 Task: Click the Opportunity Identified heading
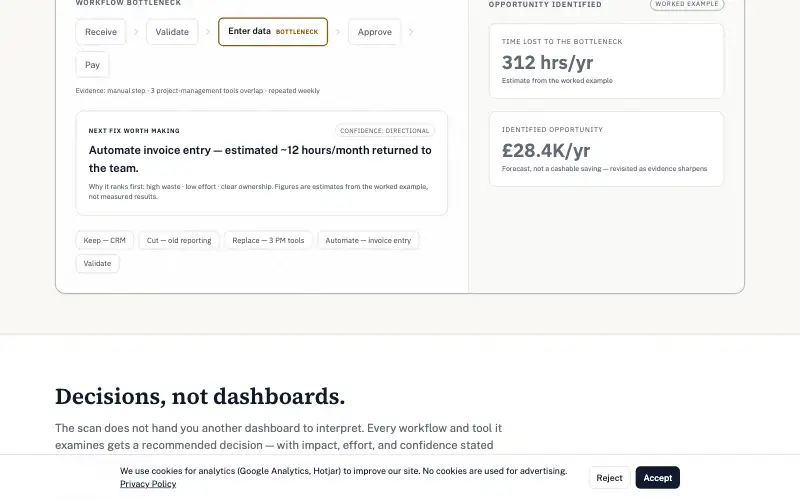[x=545, y=4]
